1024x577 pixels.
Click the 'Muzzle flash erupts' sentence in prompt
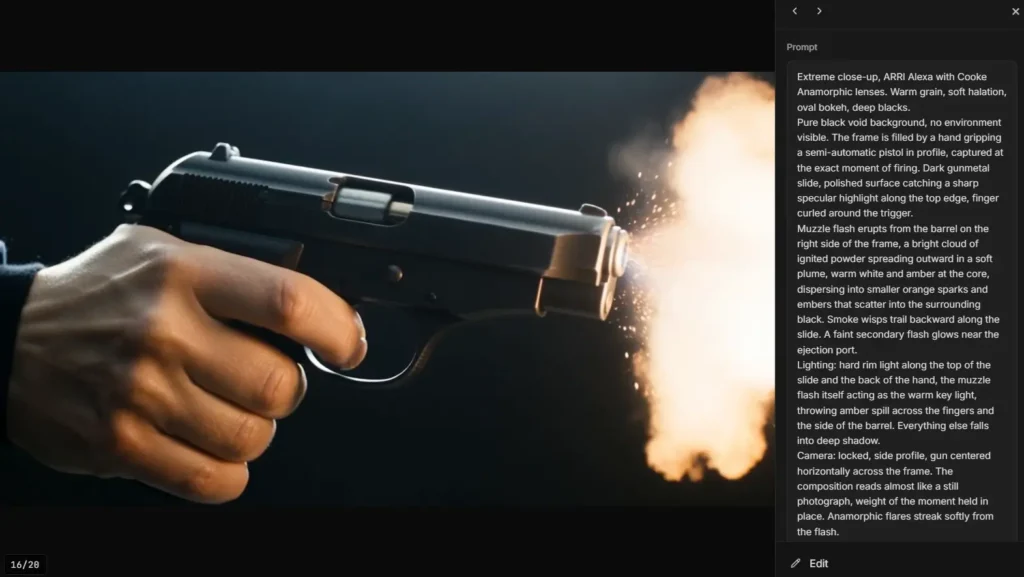click(897, 289)
